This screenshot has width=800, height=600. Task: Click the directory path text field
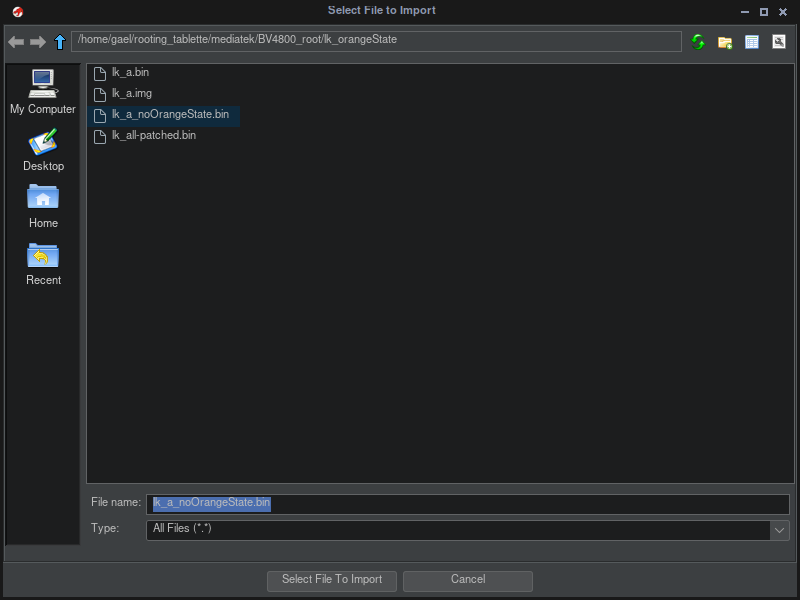pos(376,41)
